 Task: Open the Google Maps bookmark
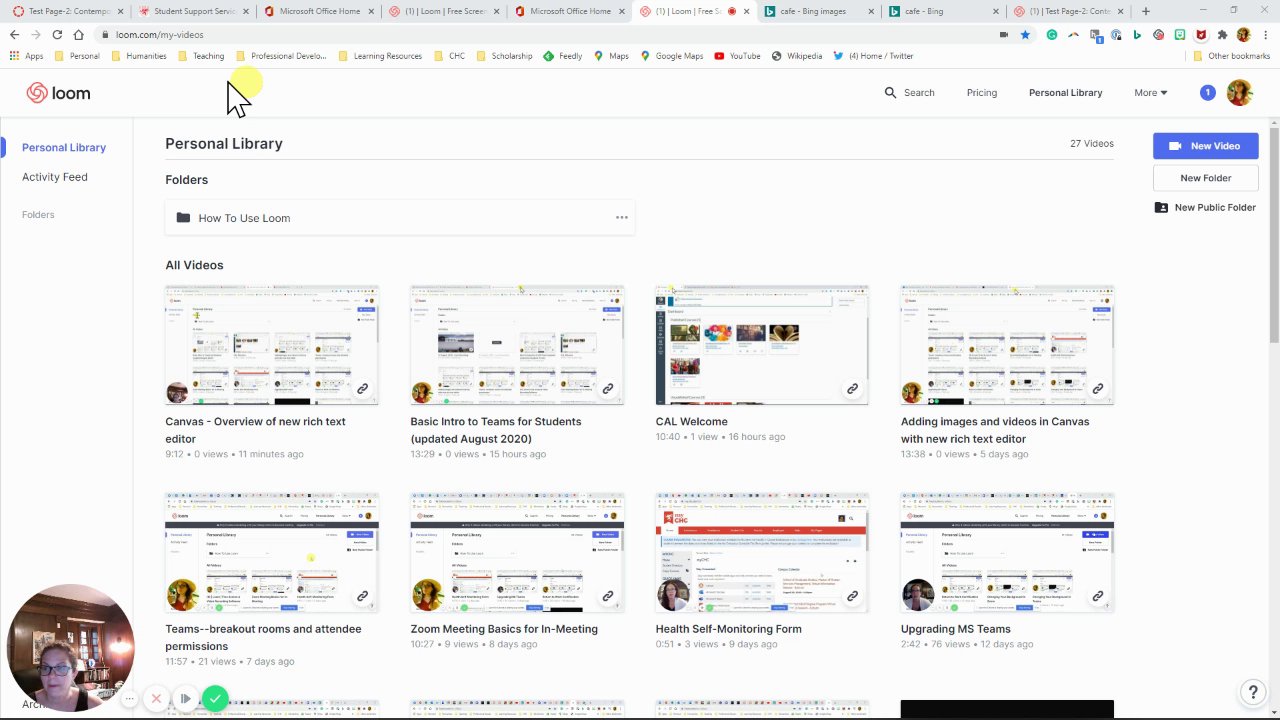(672, 56)
